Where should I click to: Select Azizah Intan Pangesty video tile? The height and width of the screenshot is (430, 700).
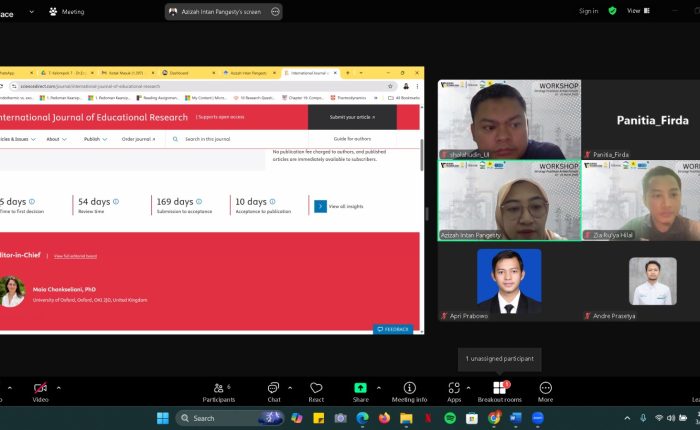coord(509,200)
